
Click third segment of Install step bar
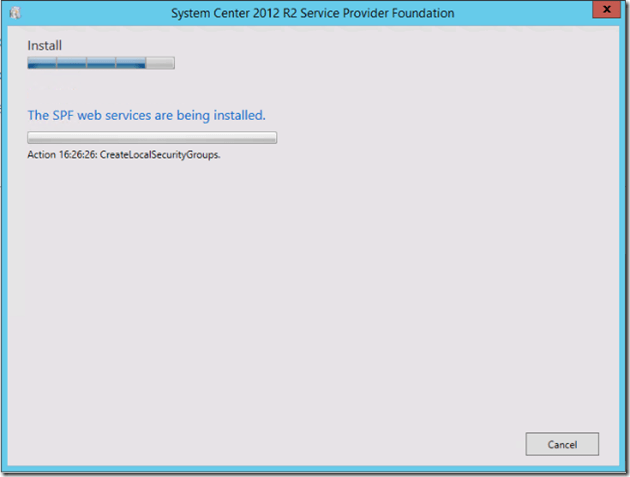(101, 63)
